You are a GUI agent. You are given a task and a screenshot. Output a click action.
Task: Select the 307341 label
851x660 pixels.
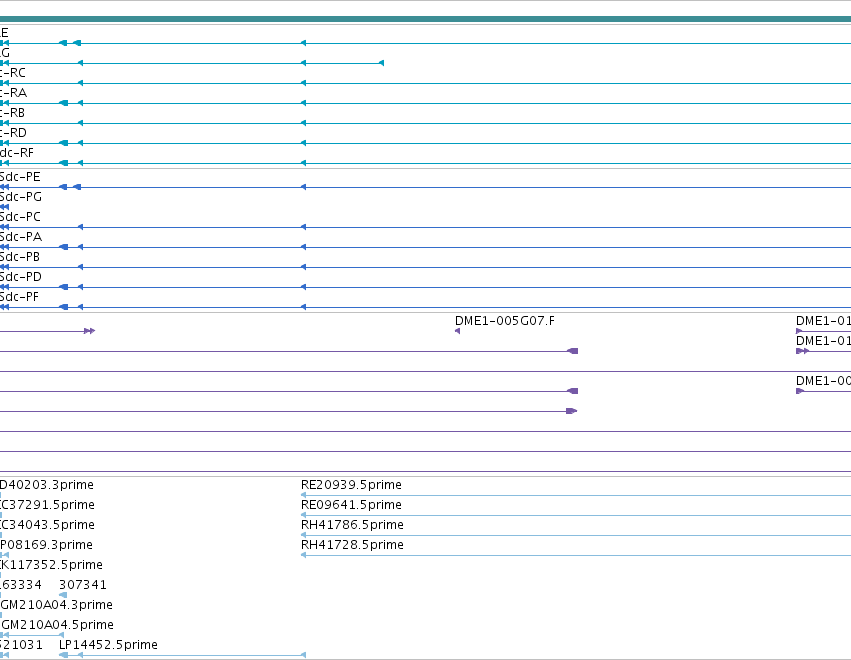[x=82, y=585]
